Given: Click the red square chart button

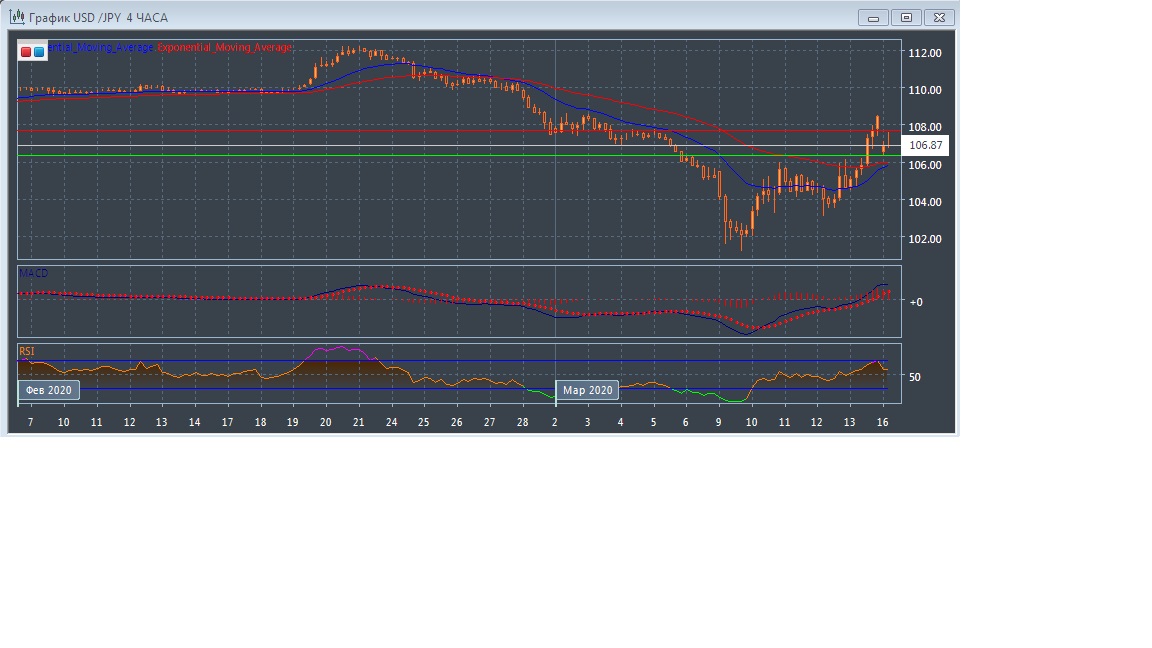Looking at the screenshot, I should tap(26, 51).
